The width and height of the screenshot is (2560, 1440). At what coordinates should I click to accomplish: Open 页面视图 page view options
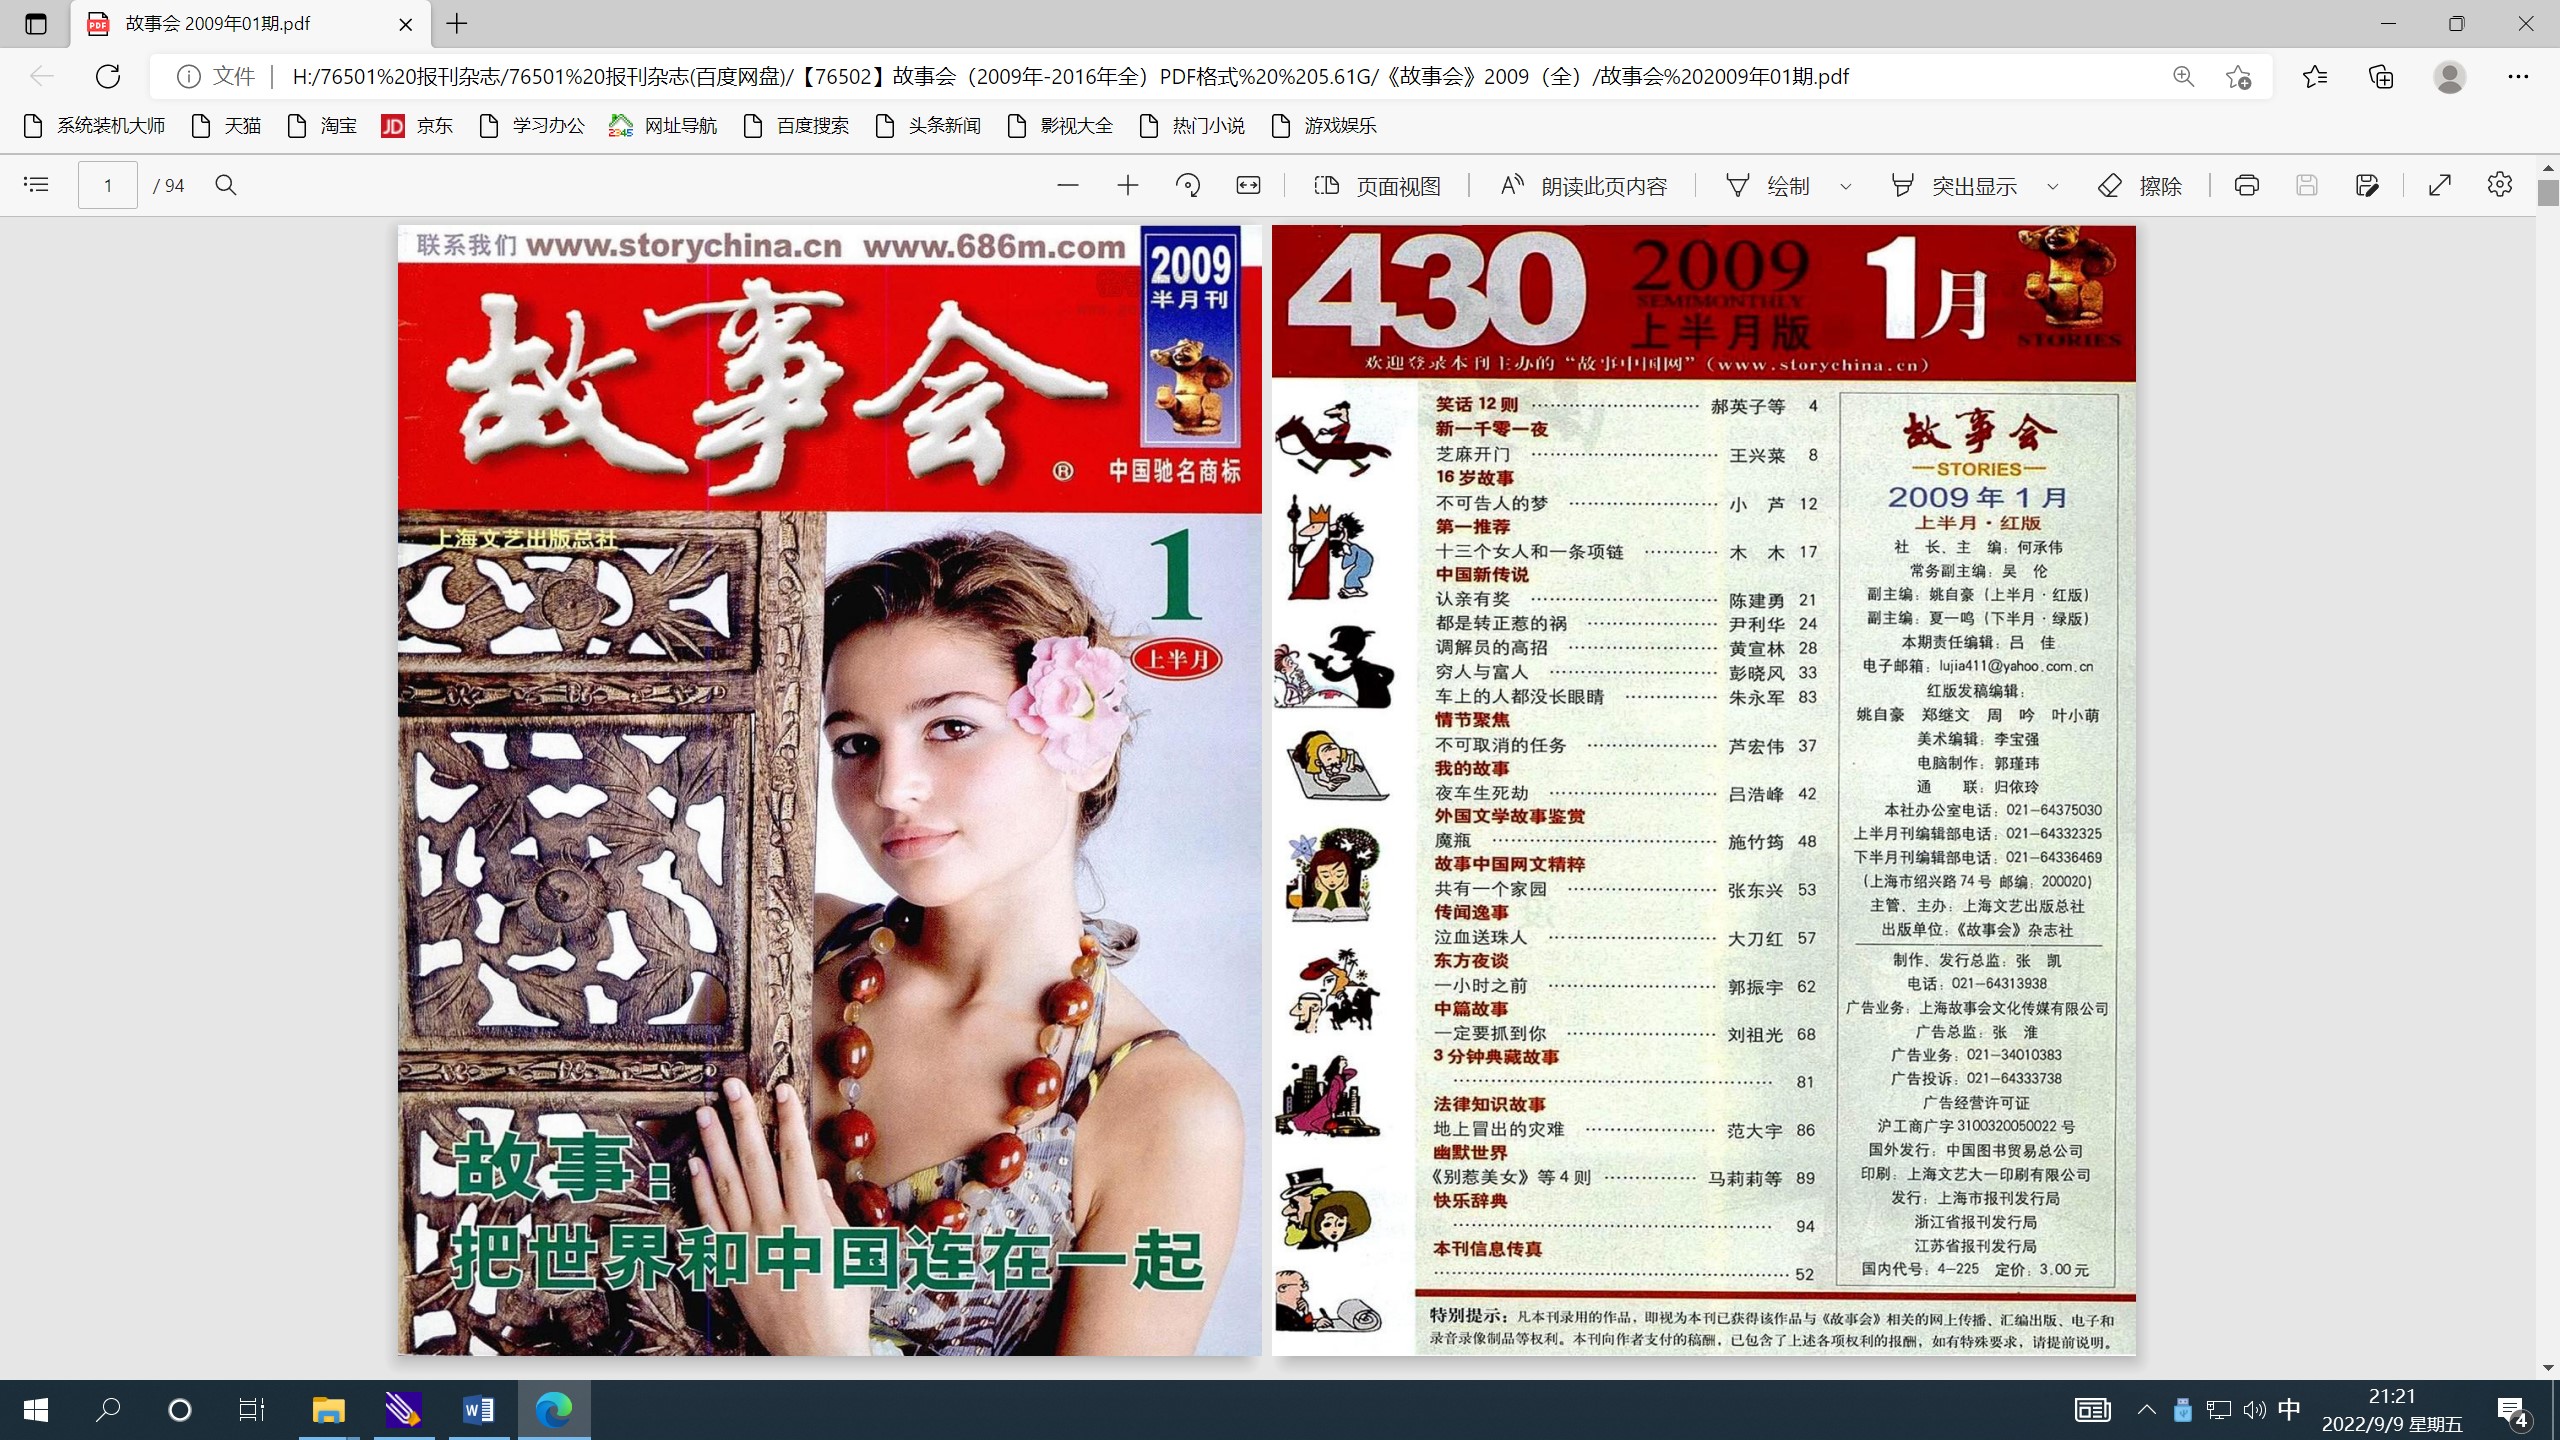(1377, 186)
